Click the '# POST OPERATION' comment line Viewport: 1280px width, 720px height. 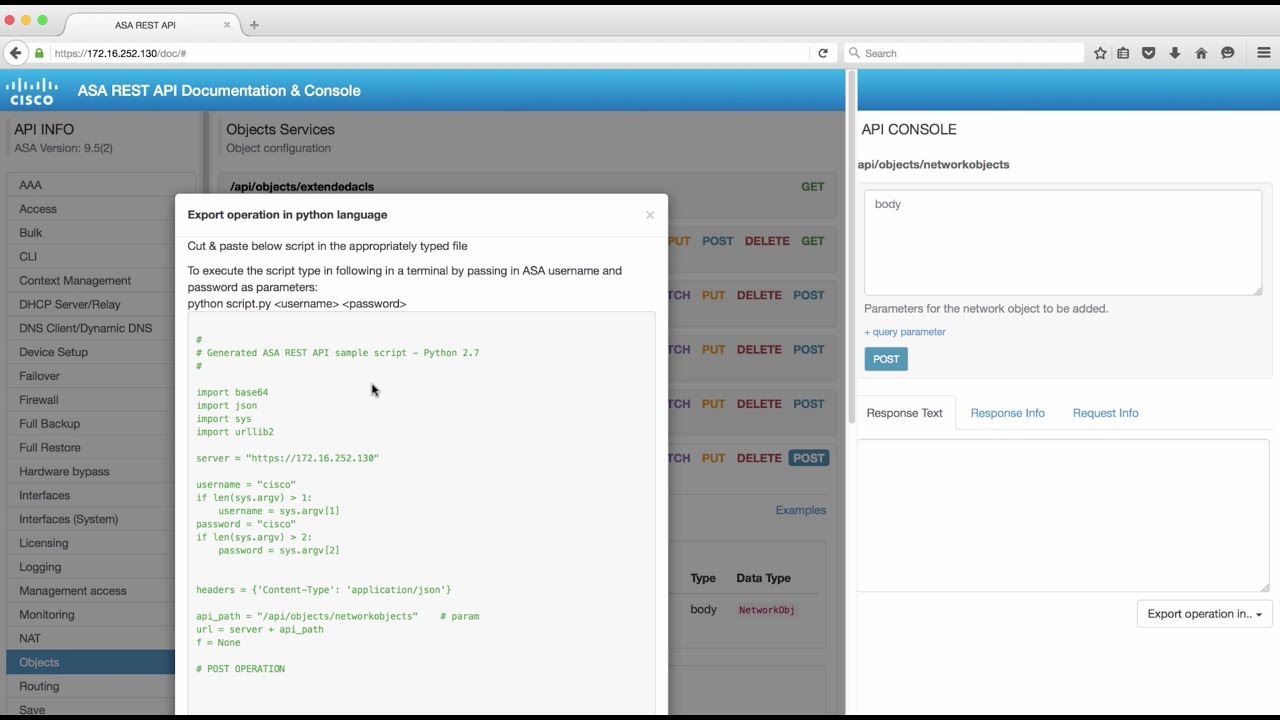coord(241,669)
